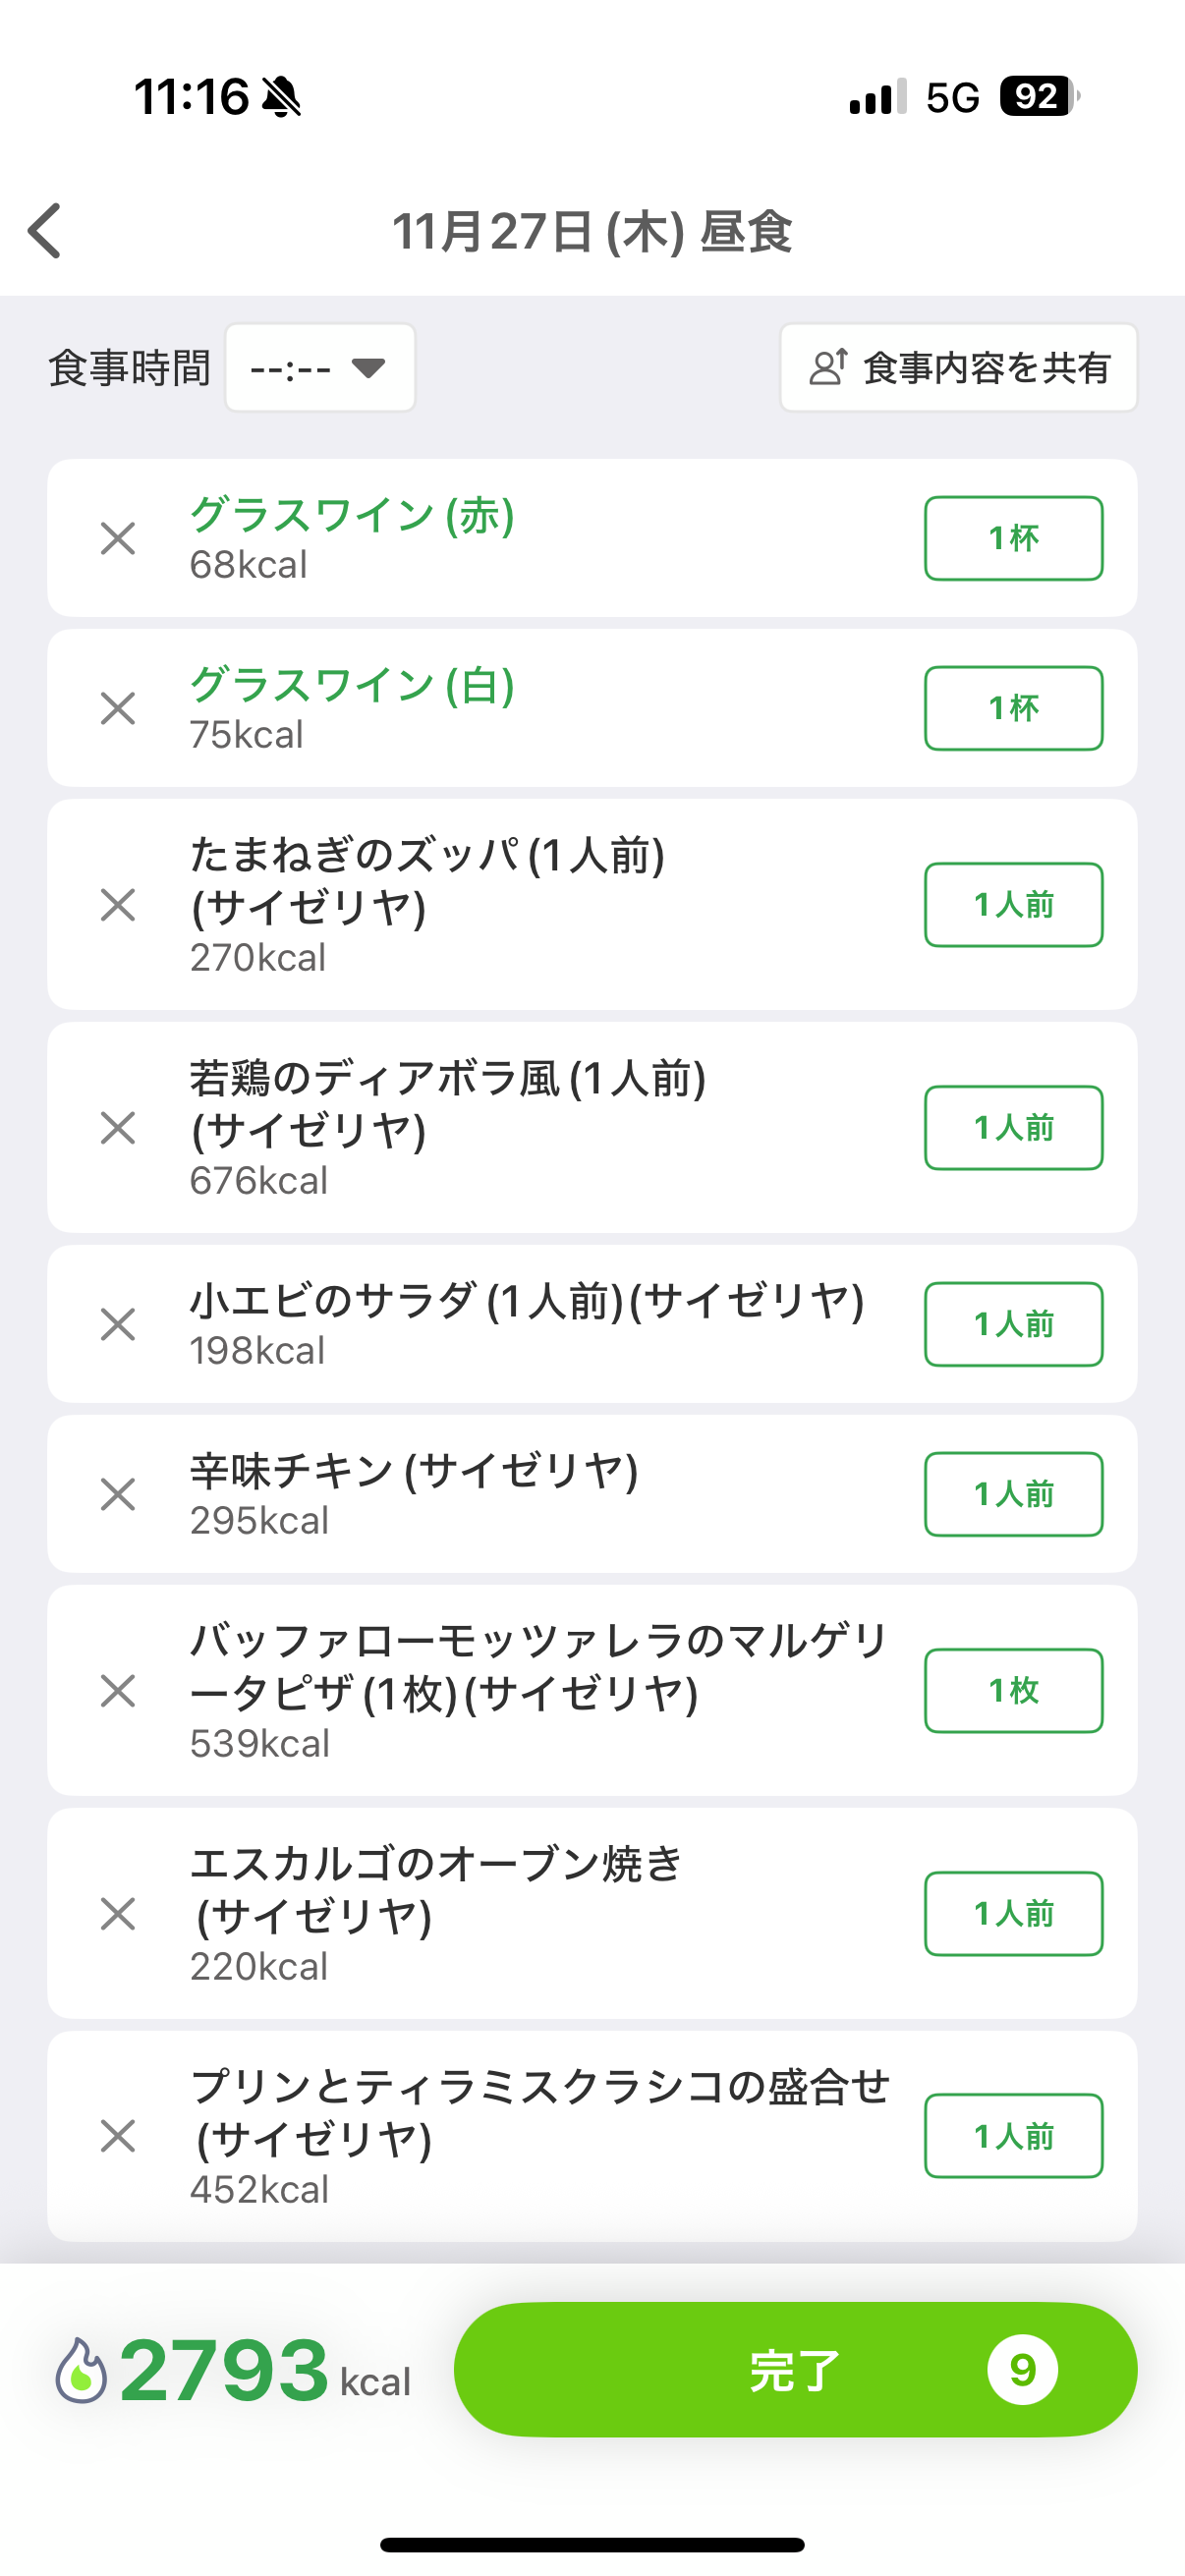This screenshot has height=2576, width=1185.
Task: Tap the back arrow icon
Action: [x=46, y=231]
